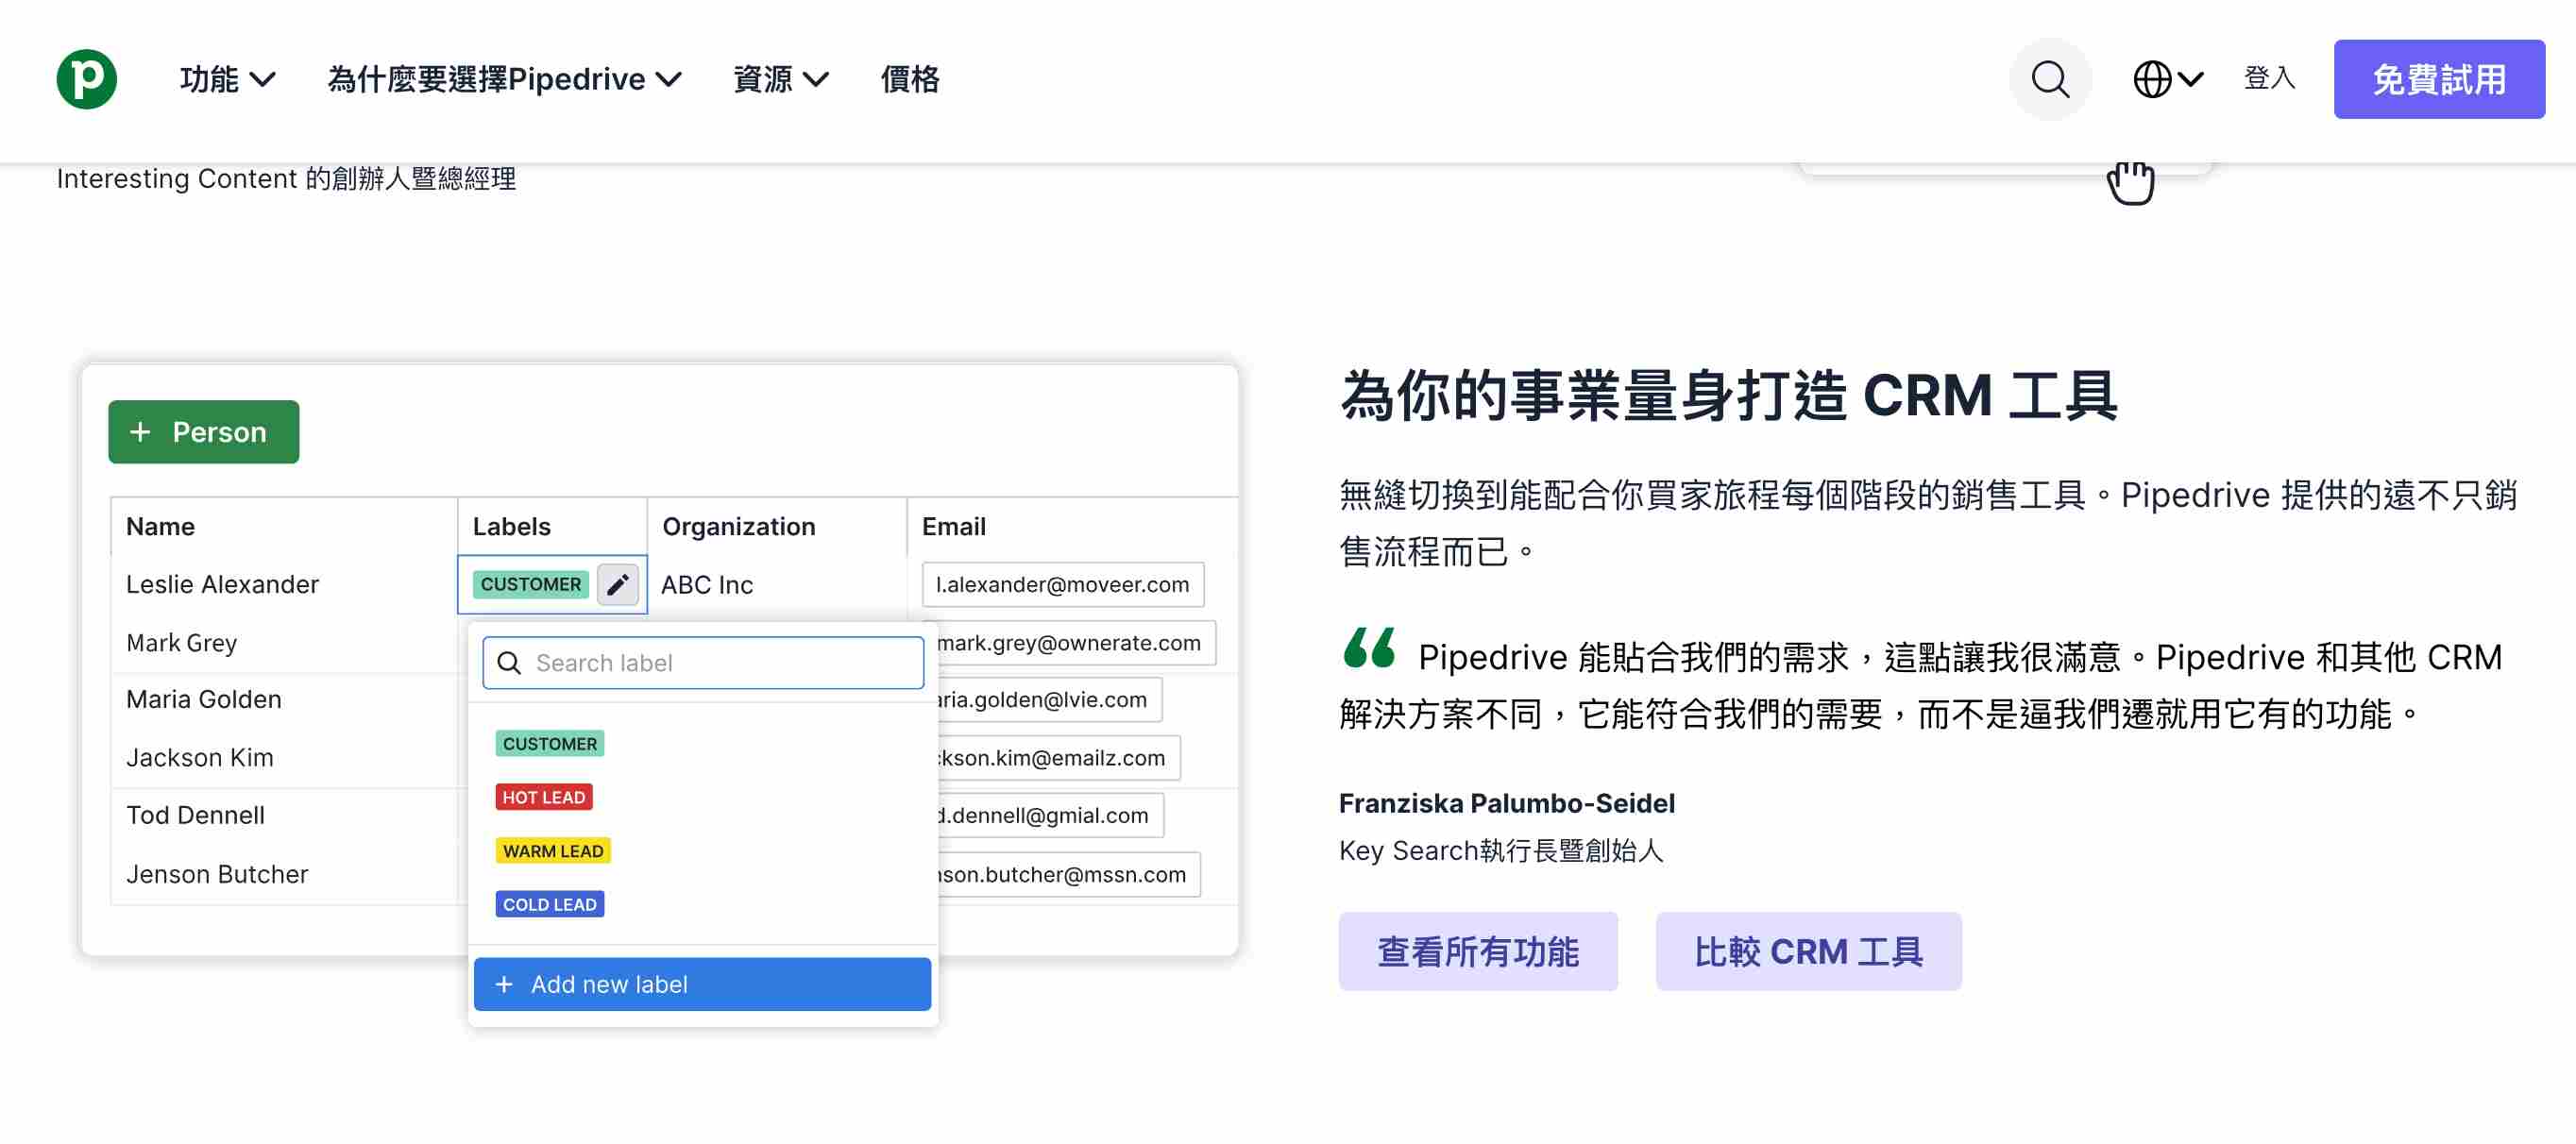Screen dimensions: 2576x1144
Task: Open the globe language selector
Action: (2167, 79)
